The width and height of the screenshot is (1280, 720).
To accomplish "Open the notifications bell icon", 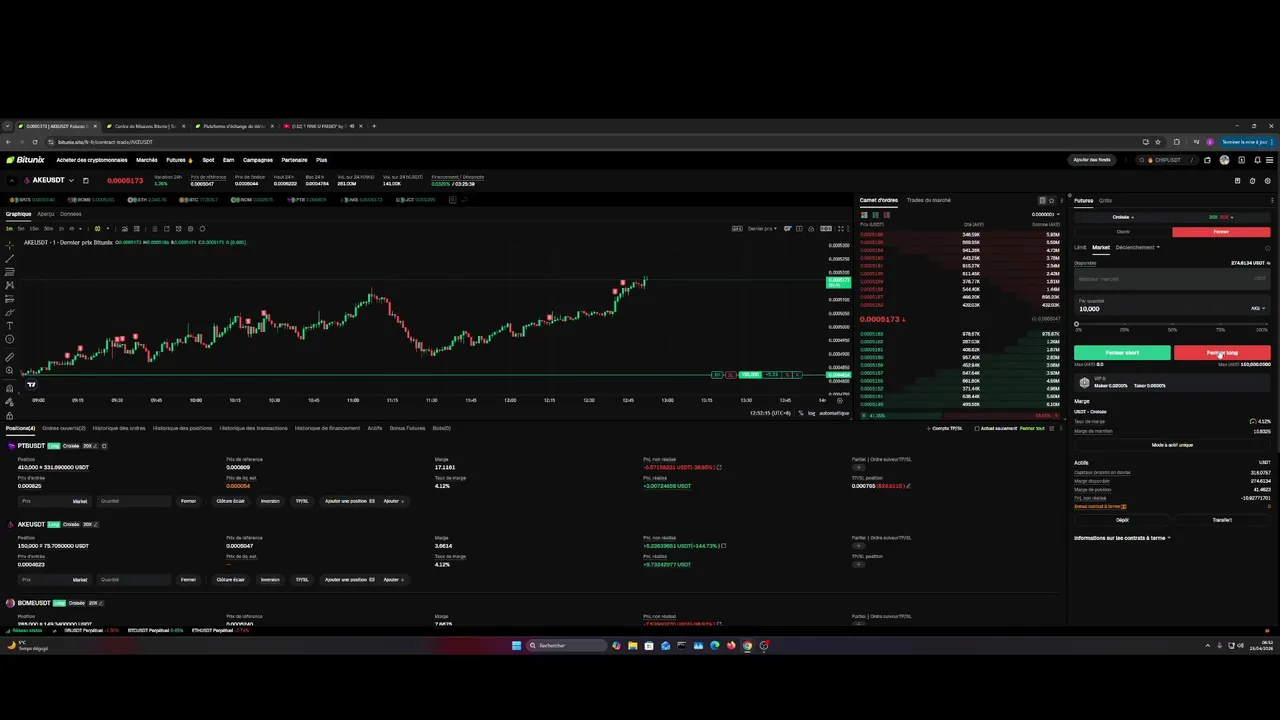I will pyautogui.click(x=1257, y=160).
